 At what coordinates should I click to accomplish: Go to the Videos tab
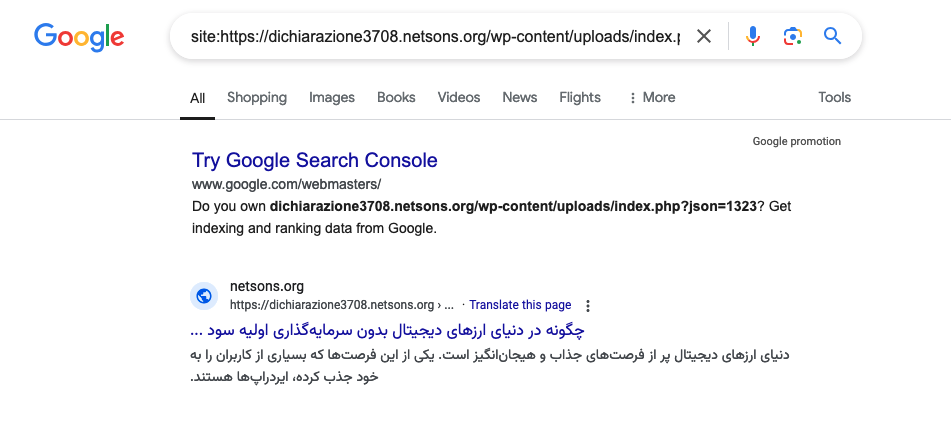pos(459,98)
